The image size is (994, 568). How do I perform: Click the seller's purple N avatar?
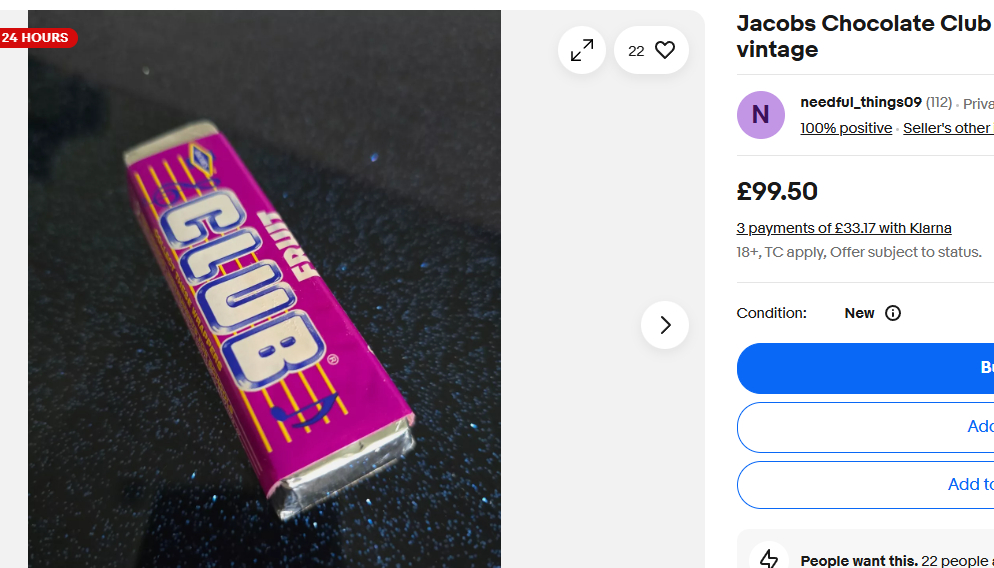coord(761,115)
